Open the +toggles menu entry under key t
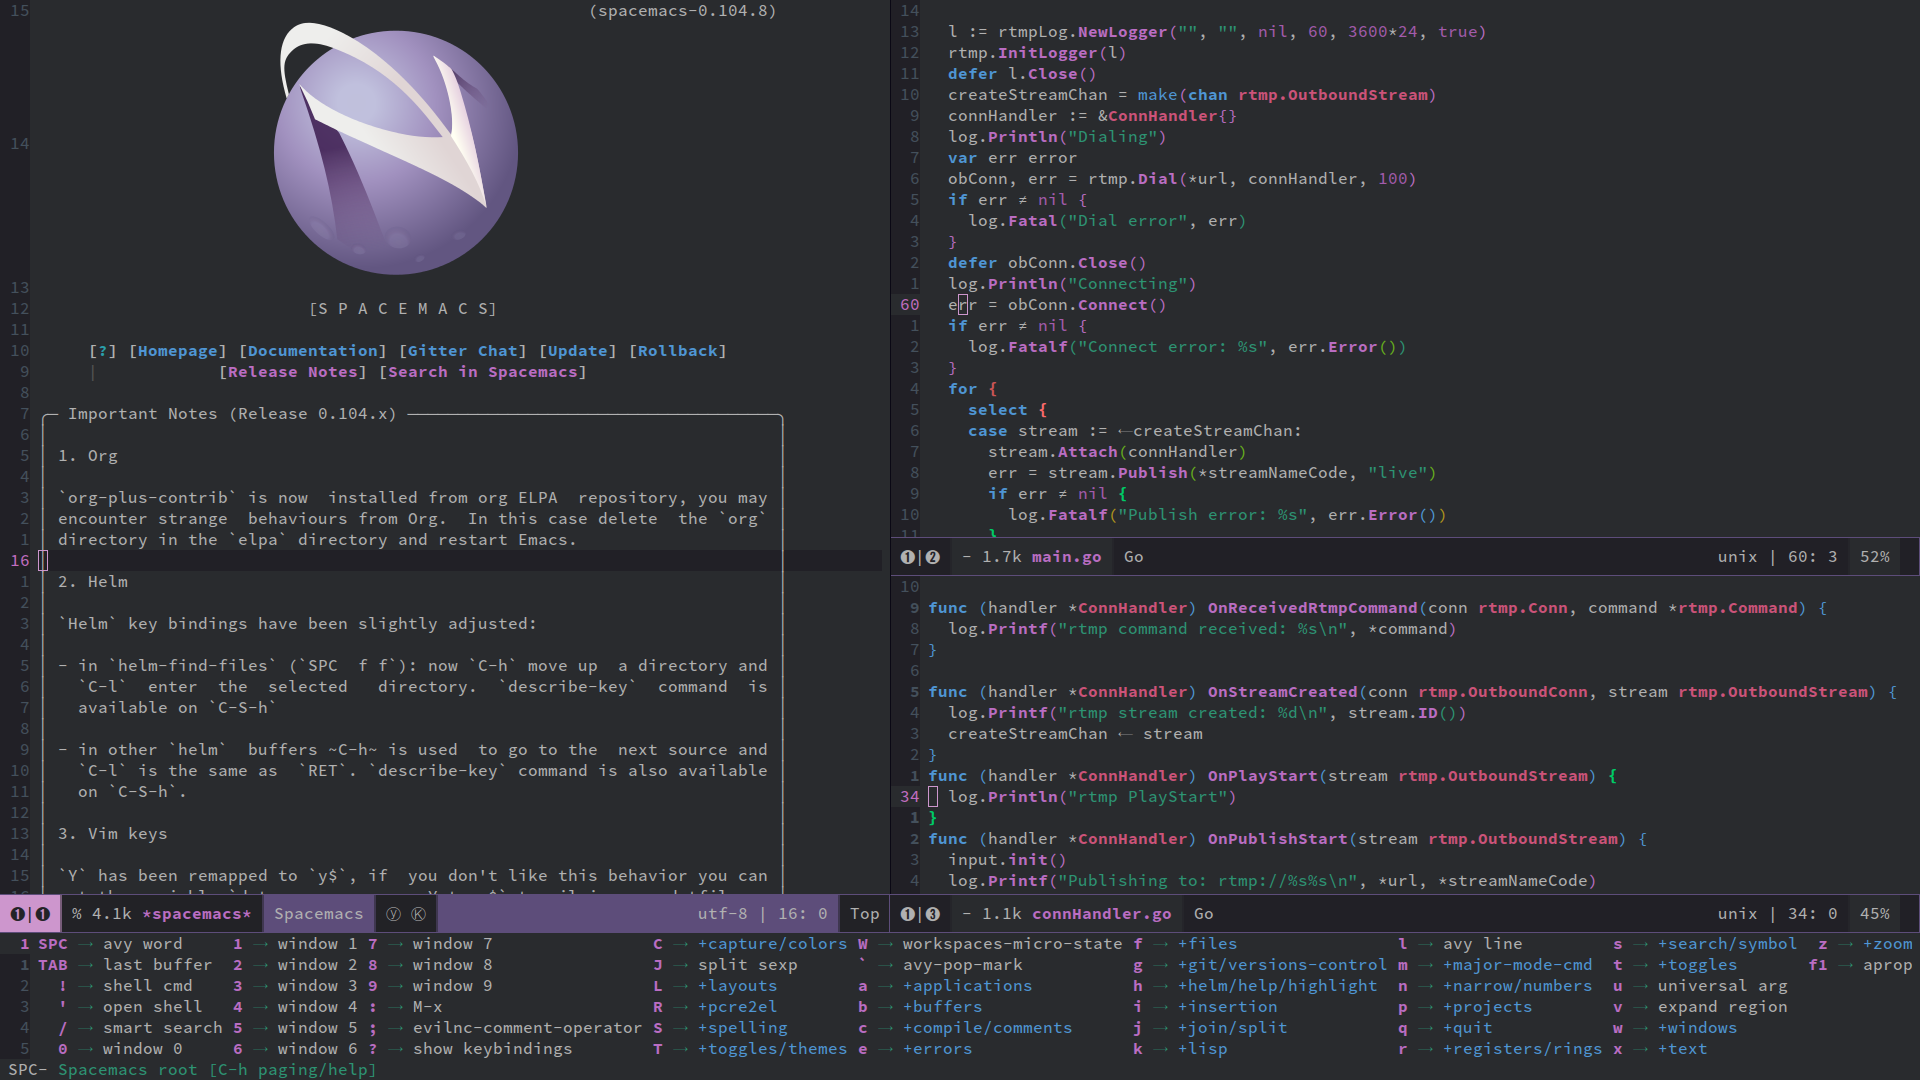This screenshot has height=1080, width=1920. [1697, 965]
